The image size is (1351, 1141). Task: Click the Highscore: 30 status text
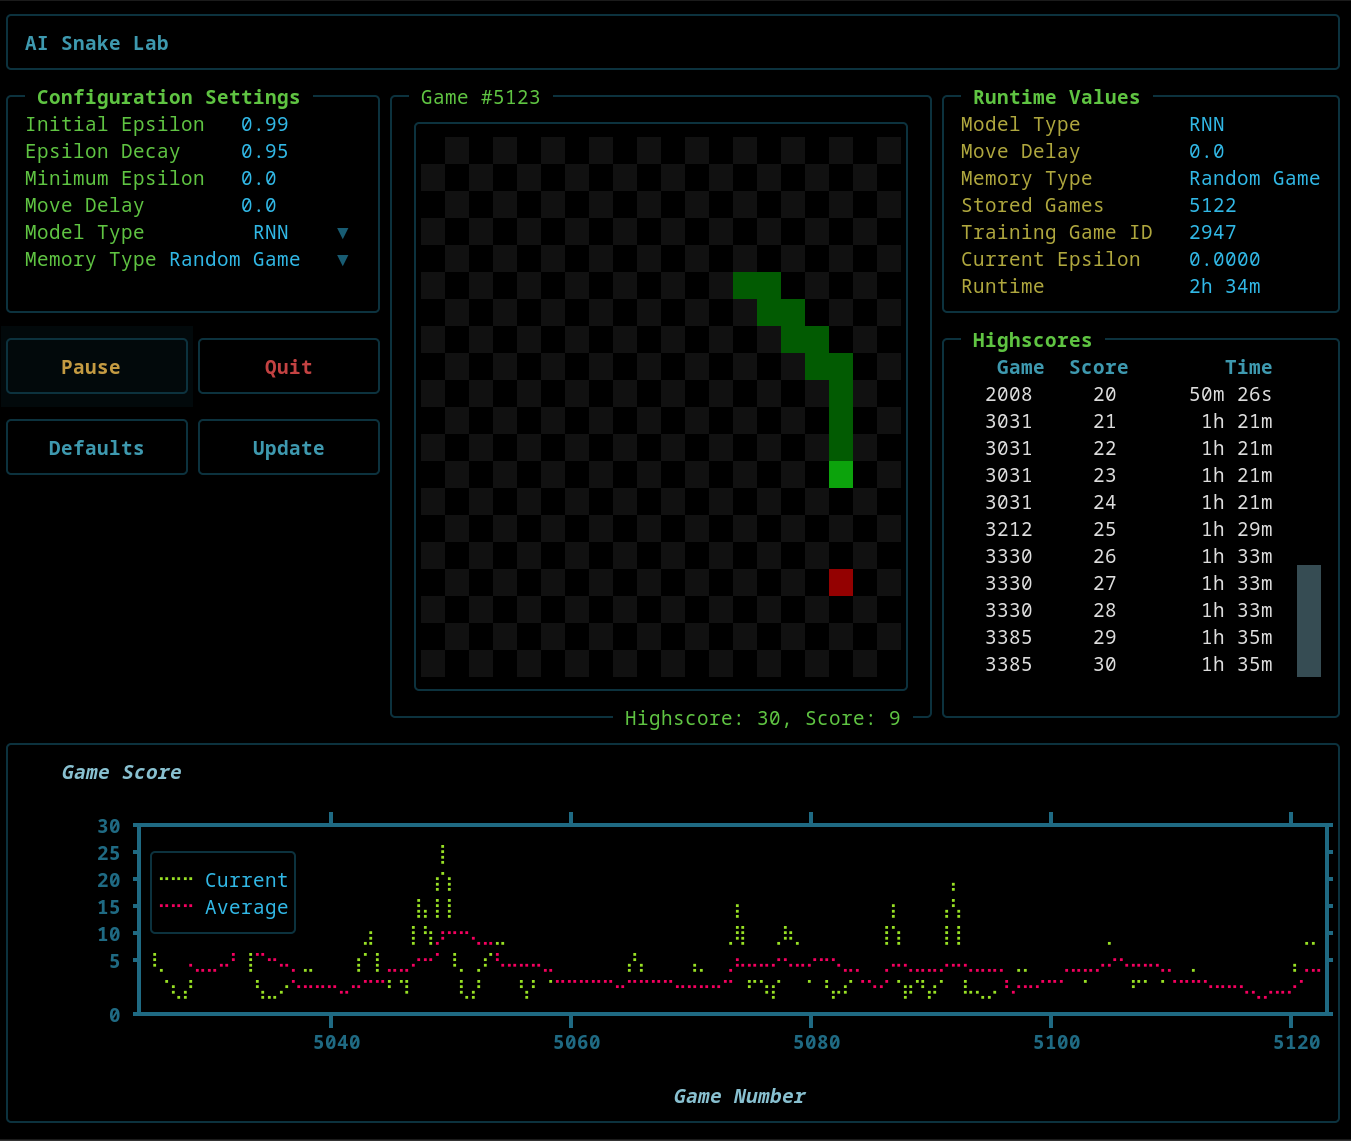[763, 718]
